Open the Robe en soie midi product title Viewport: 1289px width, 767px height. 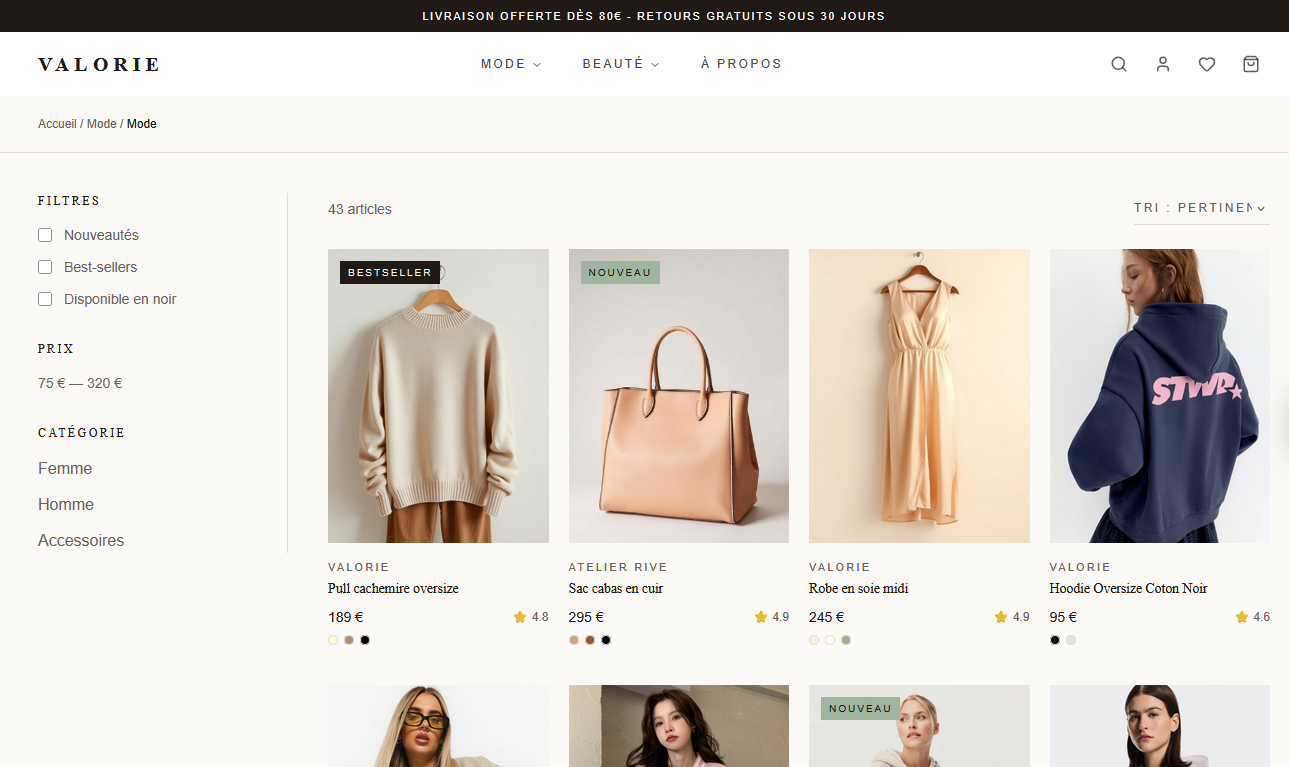point(858,589)
